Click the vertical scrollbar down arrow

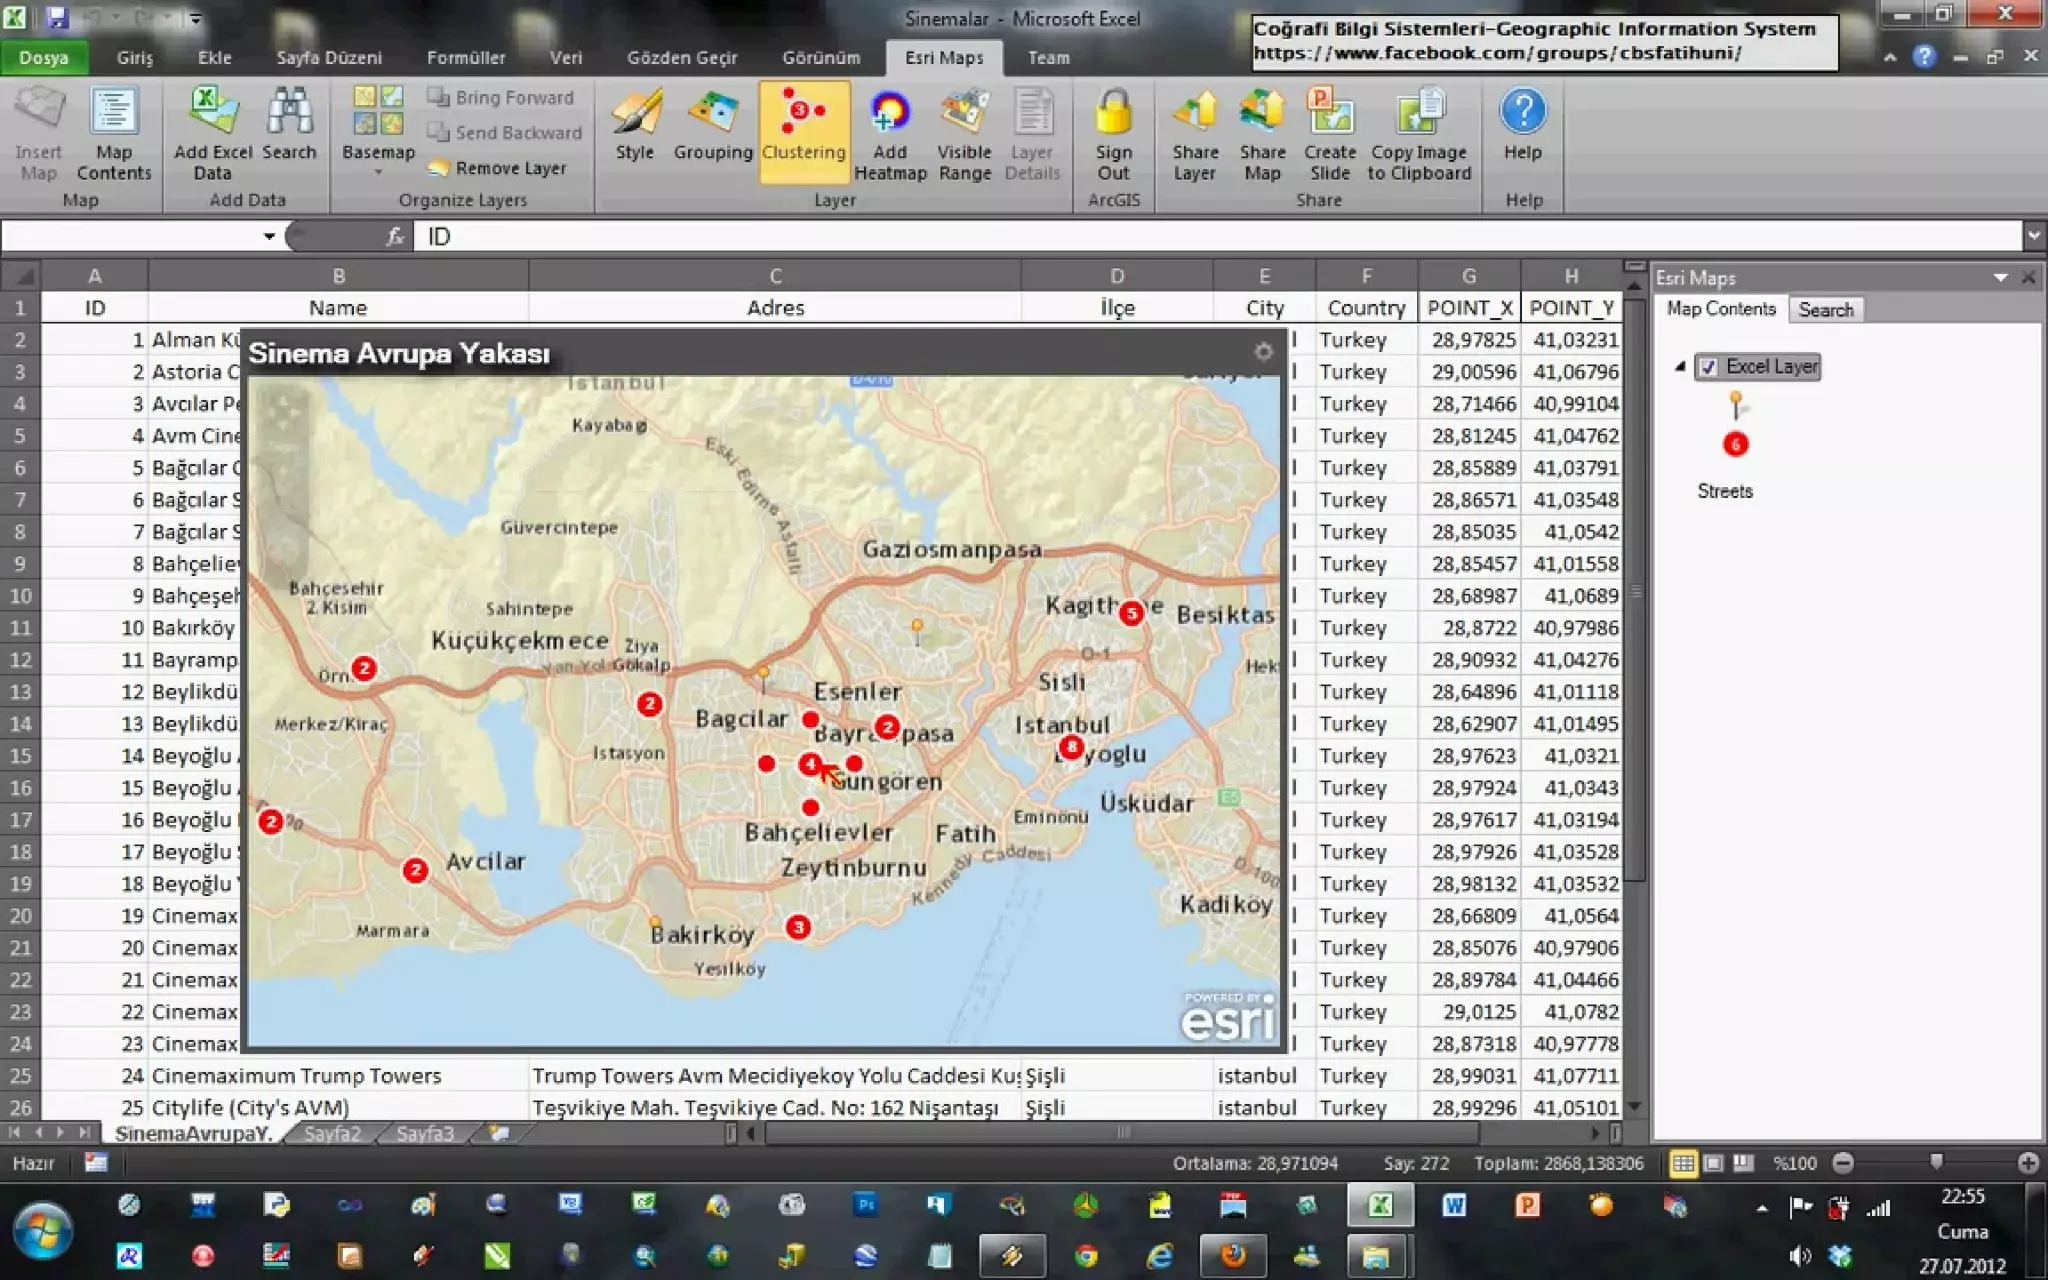pyautogui.click(x=1634, y=1107)
